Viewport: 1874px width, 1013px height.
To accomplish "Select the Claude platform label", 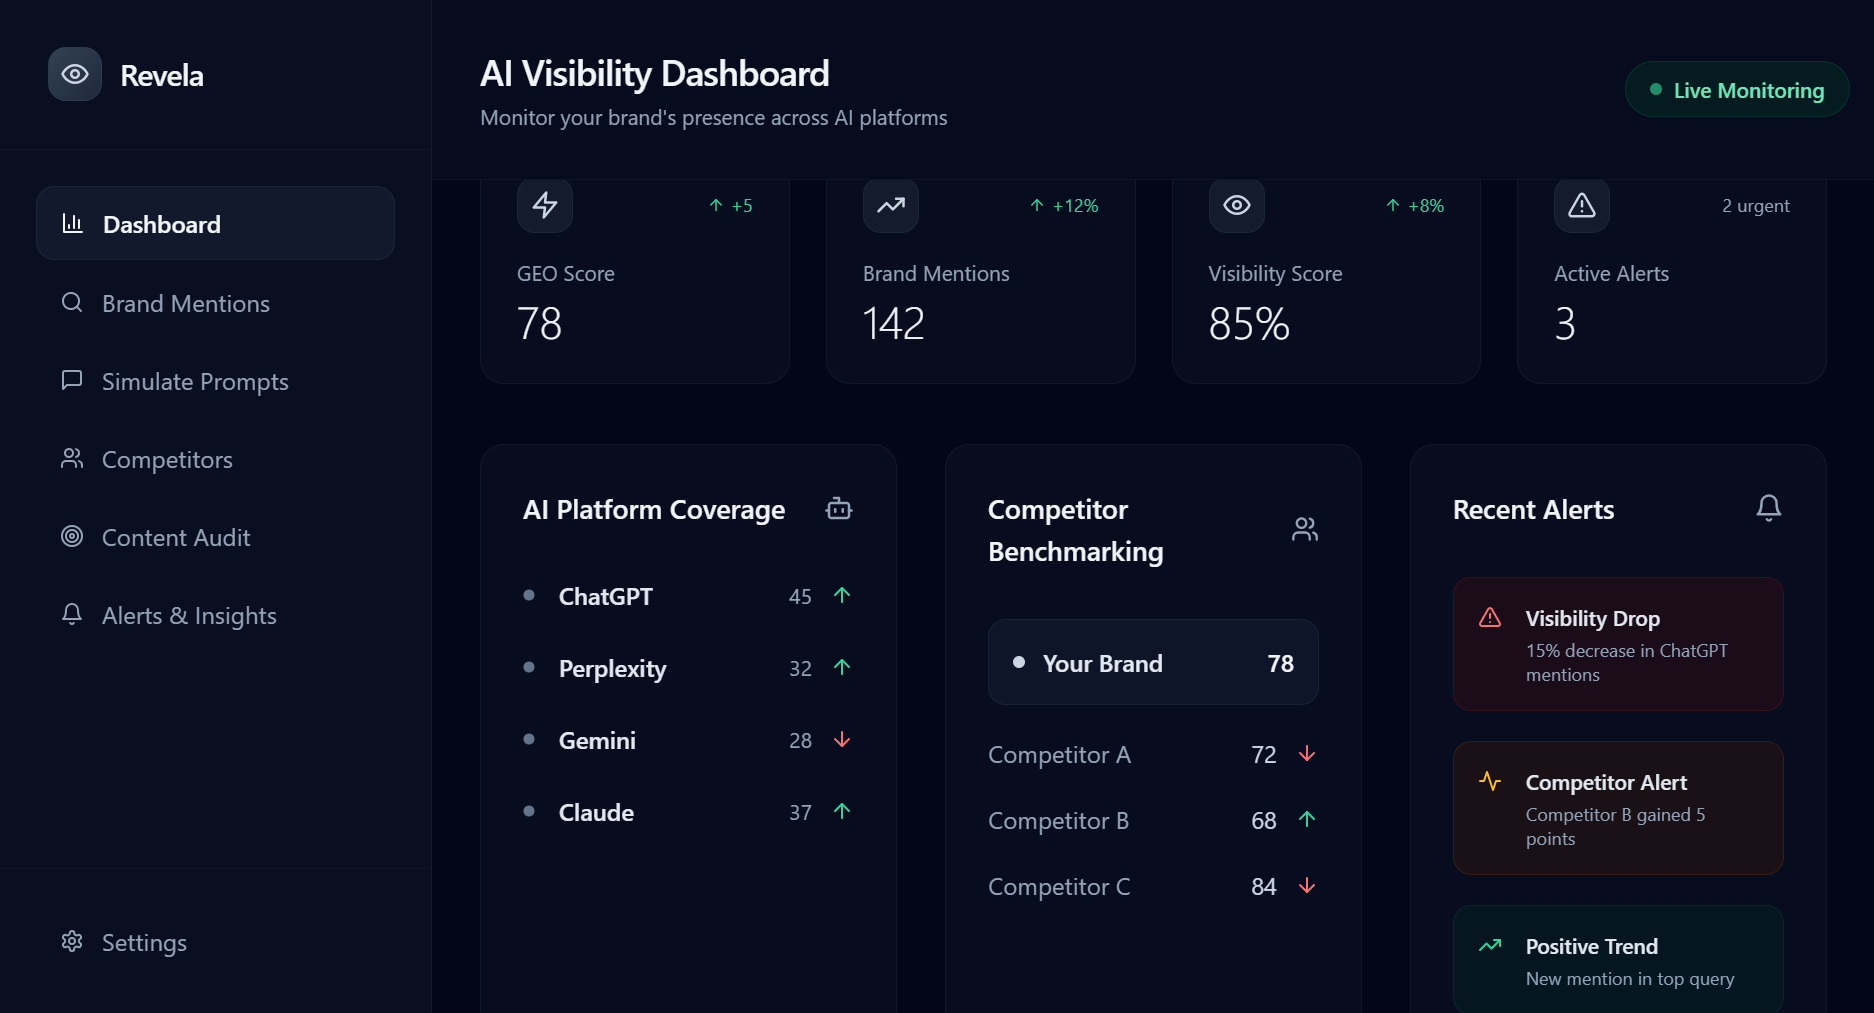I will pyautogui.click(x=596, y=812).
